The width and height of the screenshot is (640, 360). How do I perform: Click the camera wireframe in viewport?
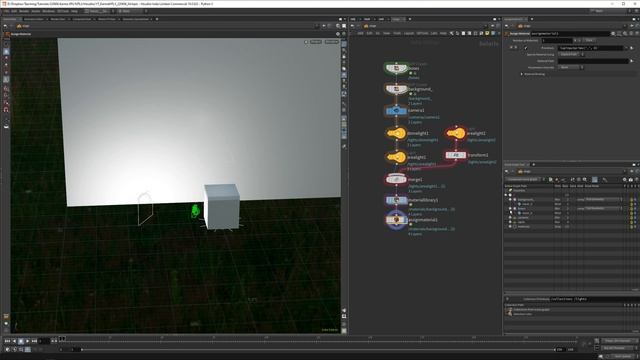(x=145, y=209)
